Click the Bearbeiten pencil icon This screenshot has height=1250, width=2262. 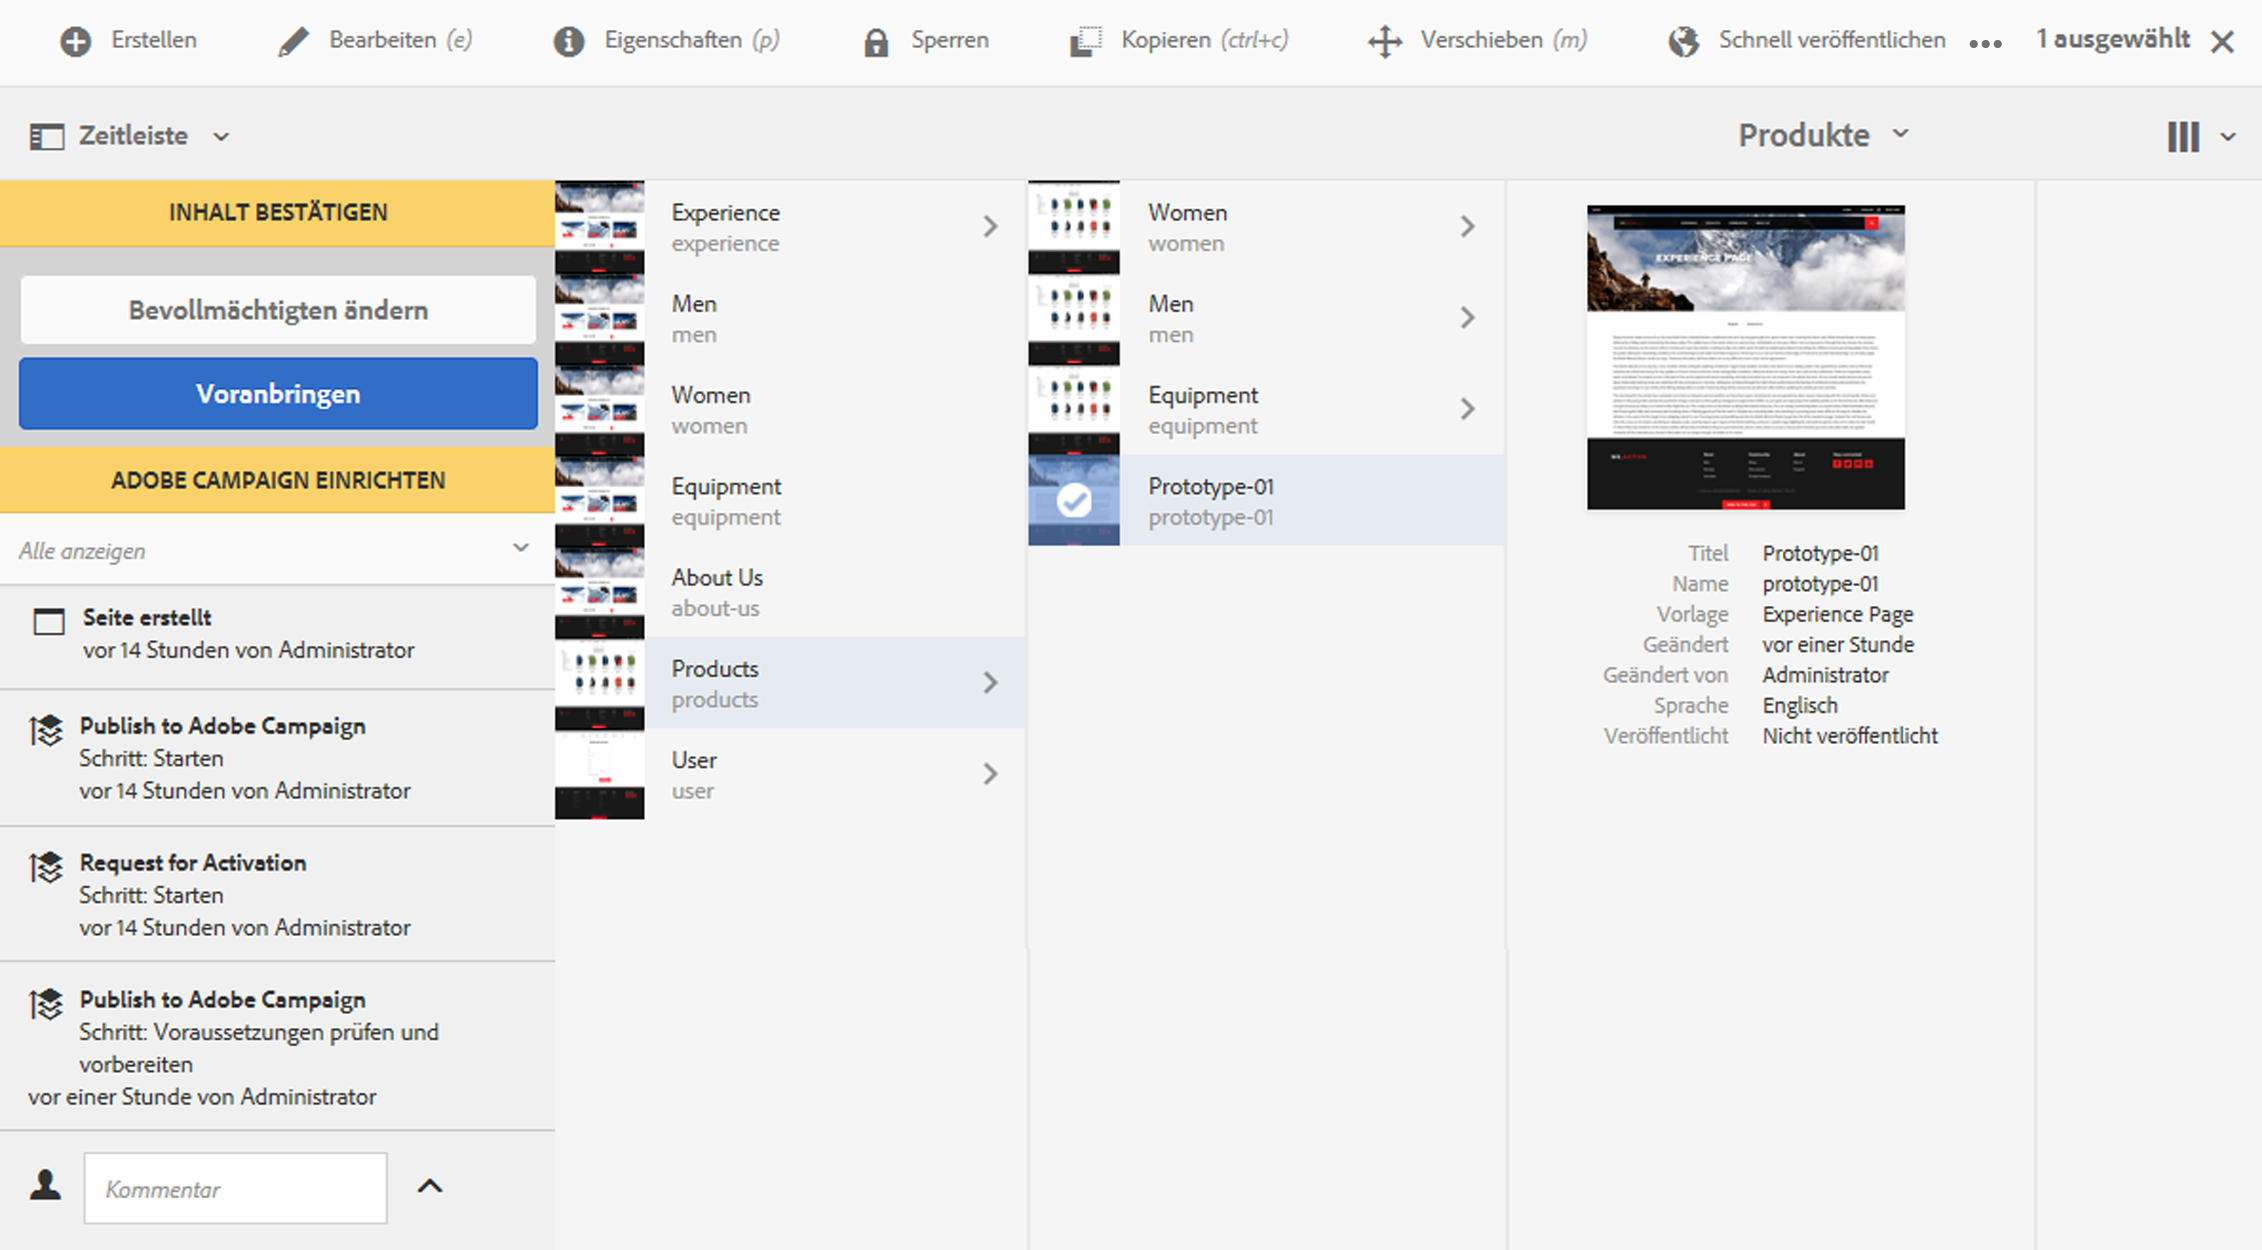pos(293,42)
